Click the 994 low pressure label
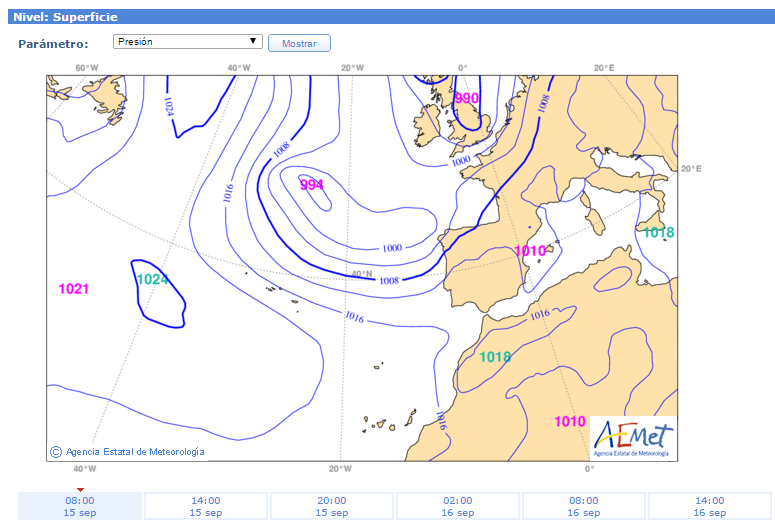The image size is (775, 520). [x=312, y=185]
